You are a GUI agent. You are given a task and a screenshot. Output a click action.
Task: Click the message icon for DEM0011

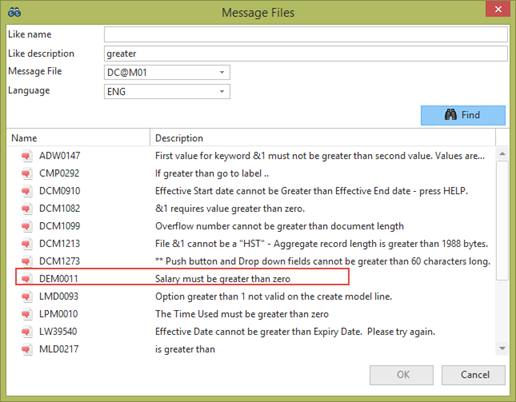[x=27, y=279]
